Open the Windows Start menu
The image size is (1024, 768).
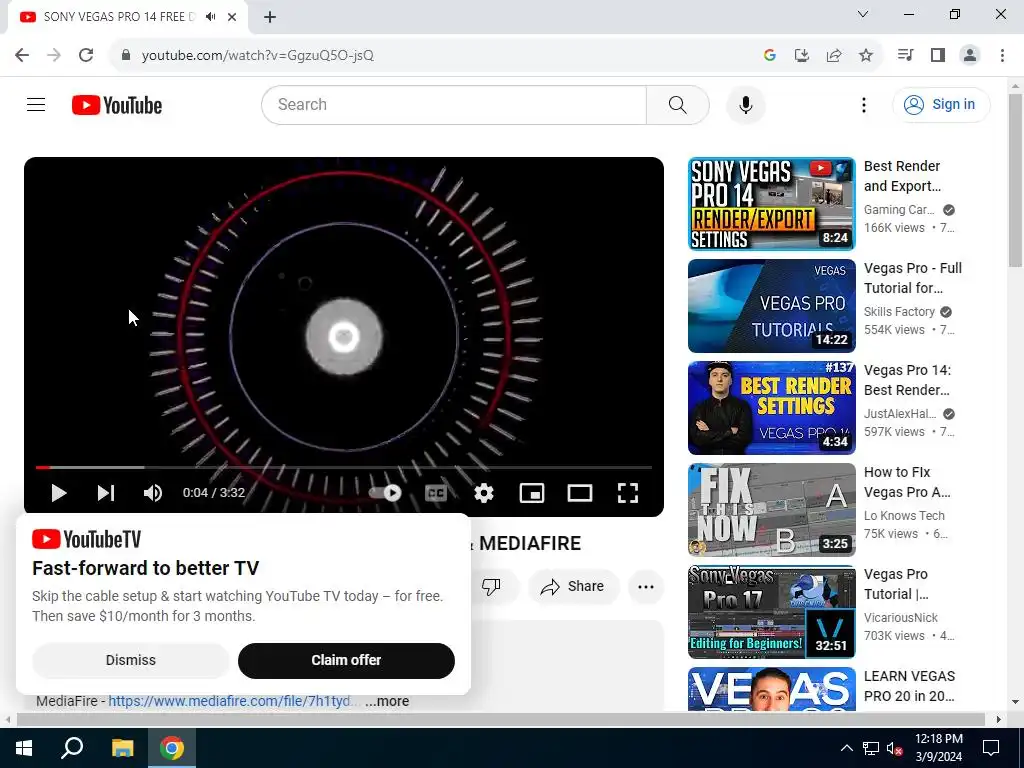(24, 748)
